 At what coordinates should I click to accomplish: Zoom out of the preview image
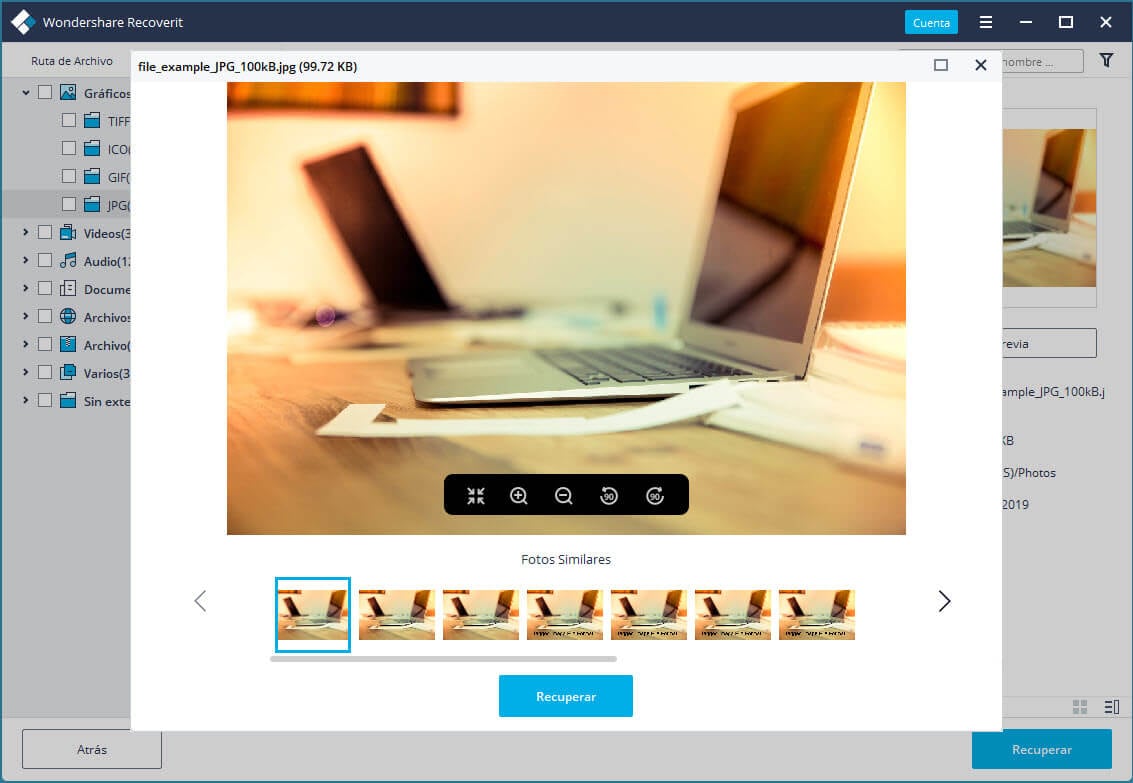point(564,496)
